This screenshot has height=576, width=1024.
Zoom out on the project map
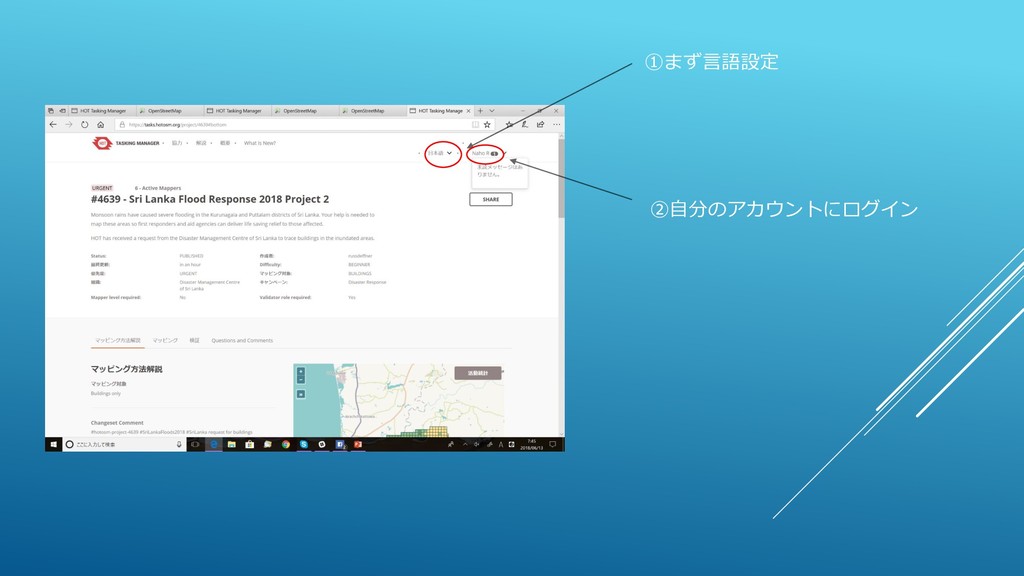click(x=300, y=379)
